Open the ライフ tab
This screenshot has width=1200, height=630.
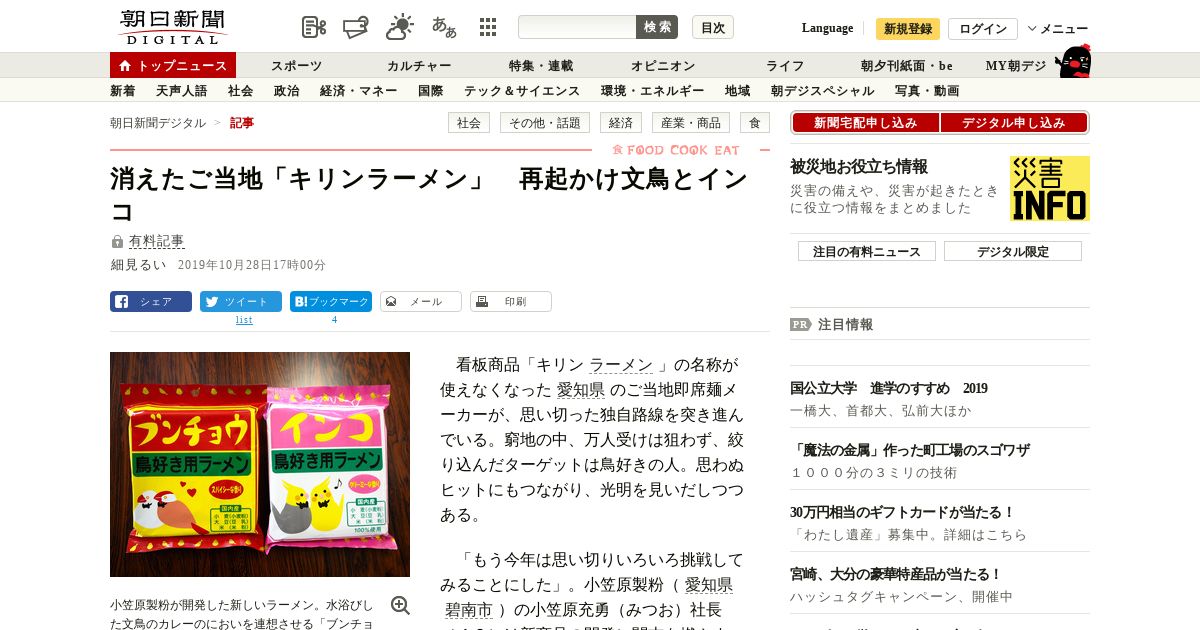pos(785,66)
